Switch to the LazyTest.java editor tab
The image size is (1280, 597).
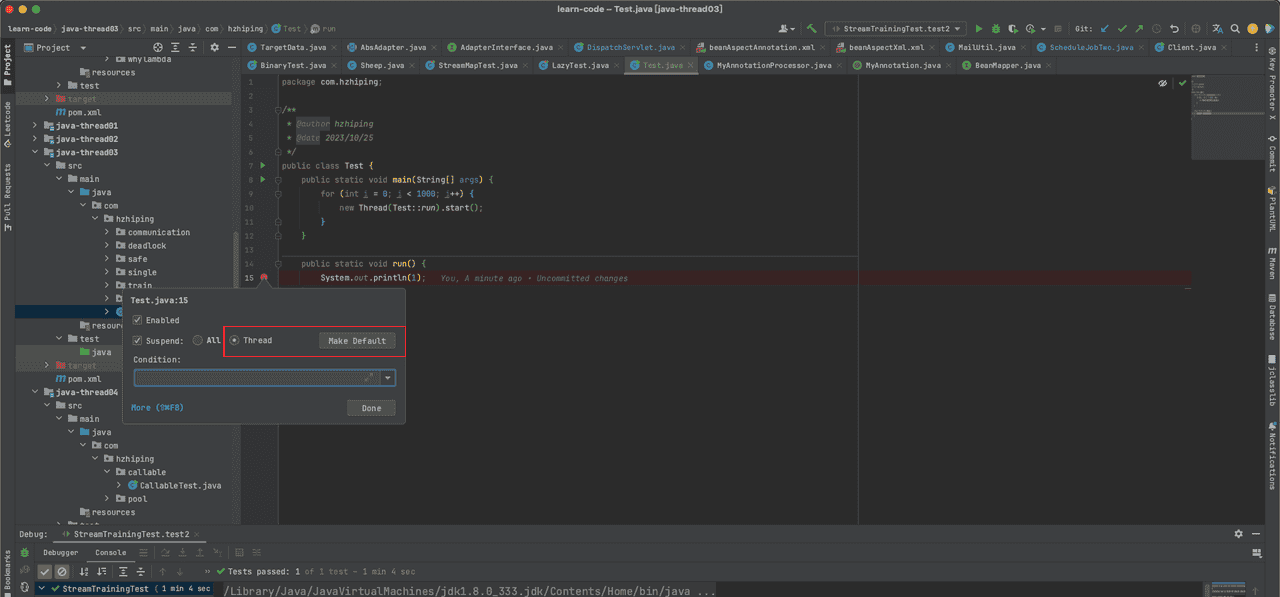(x=579, y=65)
